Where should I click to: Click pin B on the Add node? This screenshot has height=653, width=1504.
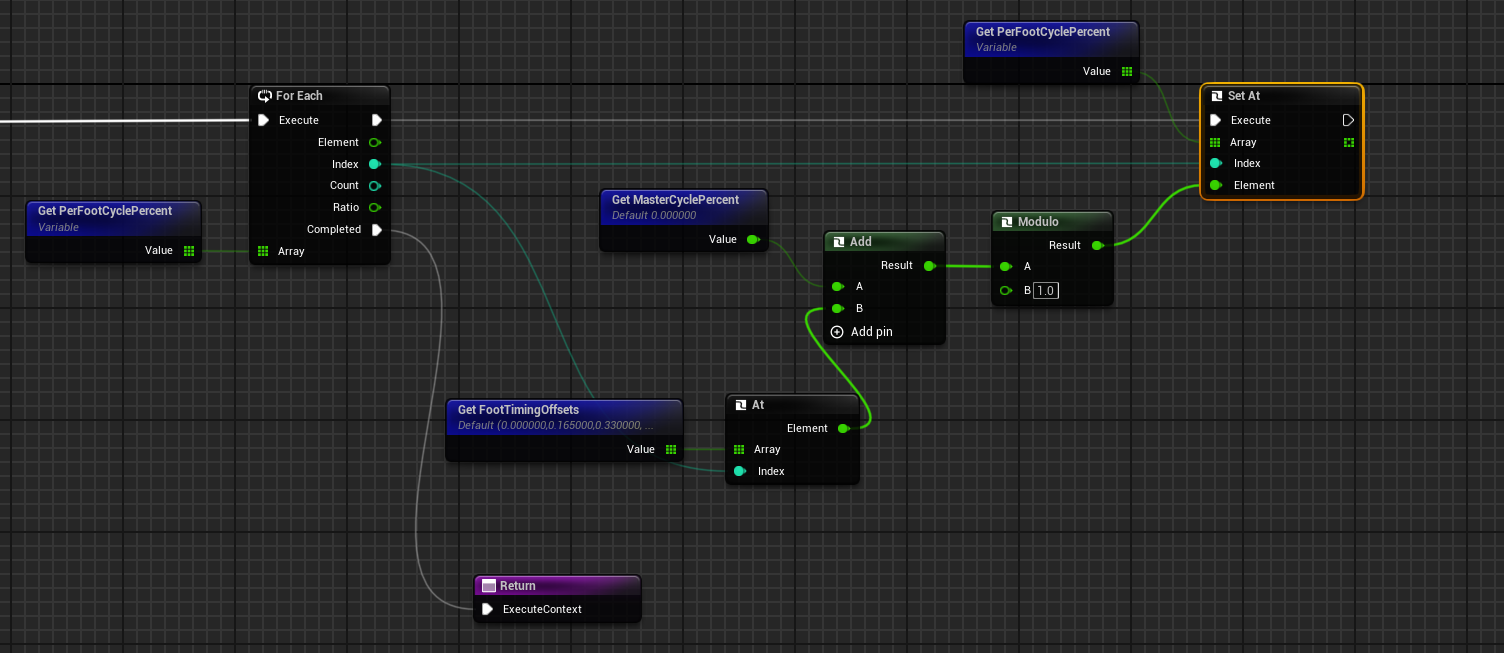click(x=837, y=308)
